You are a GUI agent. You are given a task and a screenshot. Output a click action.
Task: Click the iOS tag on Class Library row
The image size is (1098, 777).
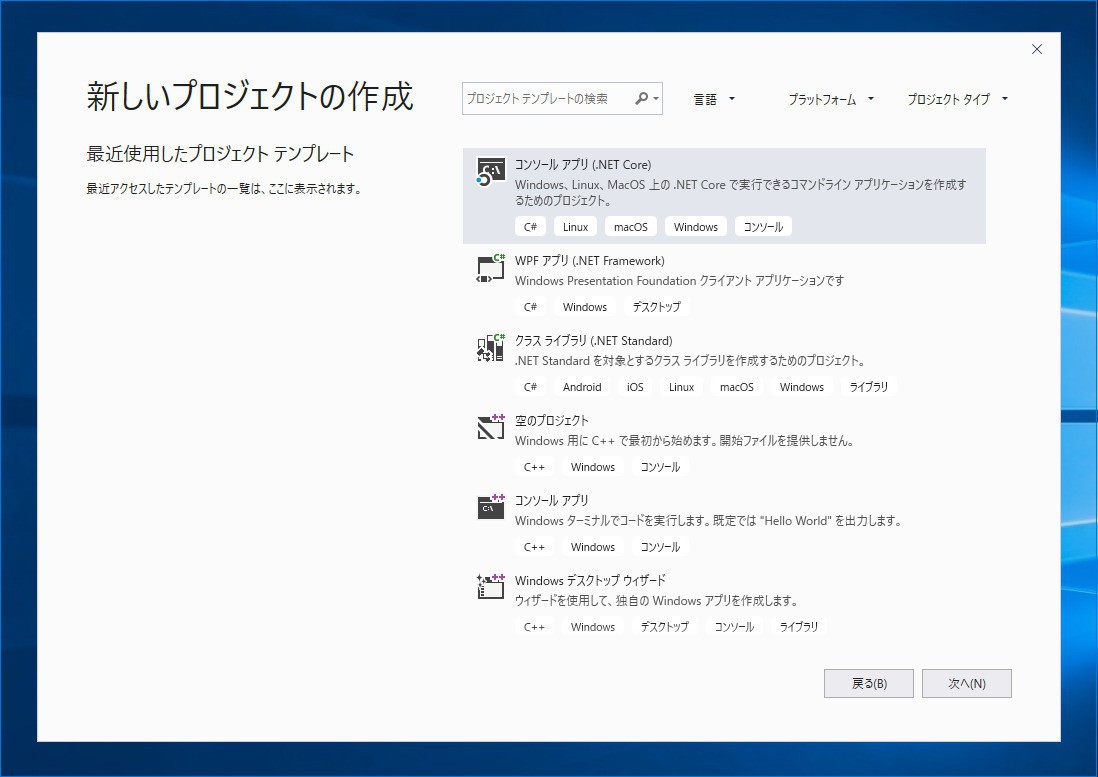click(634, 387)
